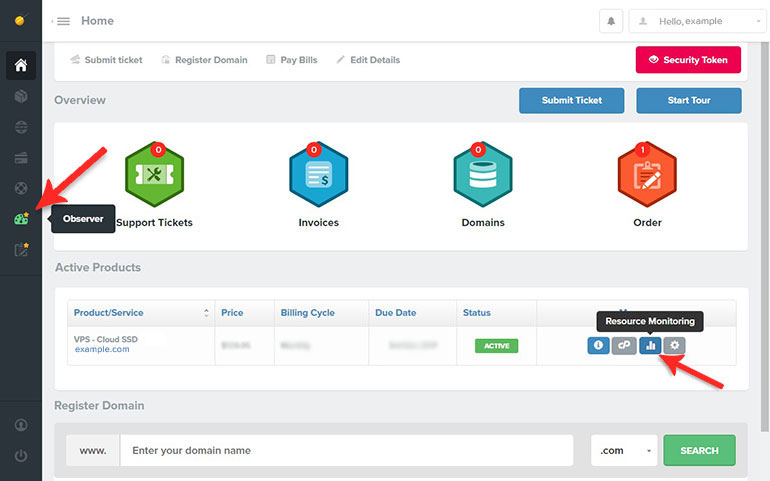This screenshot has width=770, height=481.
Task: Click the Security Token button
Action: 688,60
